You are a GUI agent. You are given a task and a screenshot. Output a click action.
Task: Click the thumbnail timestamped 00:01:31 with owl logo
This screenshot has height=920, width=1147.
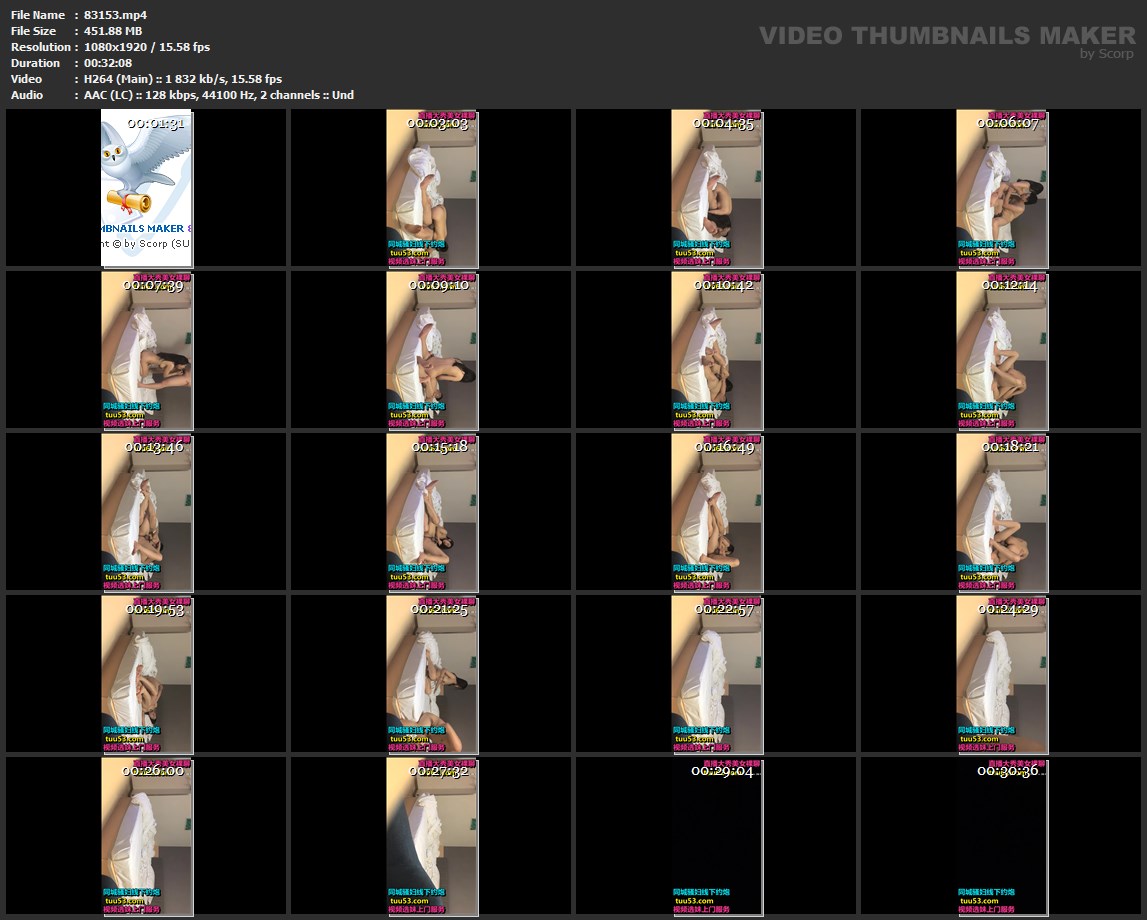(x=147, y=188)
